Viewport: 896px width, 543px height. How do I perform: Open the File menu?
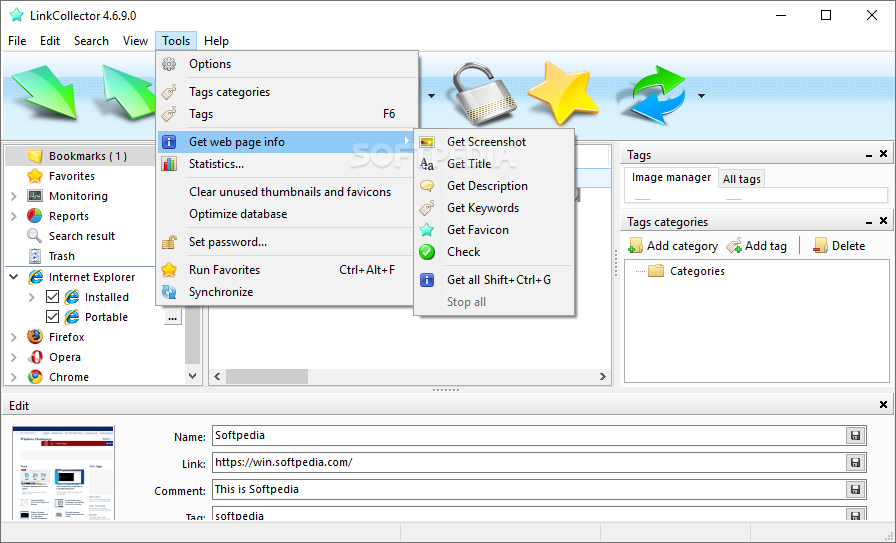click(17, 41)
